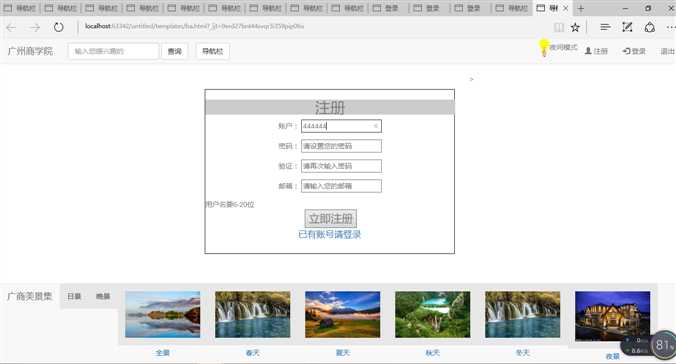Select the 晚景 gallery tab
This screenshot has width=676, height=364.
coord(103,296)
